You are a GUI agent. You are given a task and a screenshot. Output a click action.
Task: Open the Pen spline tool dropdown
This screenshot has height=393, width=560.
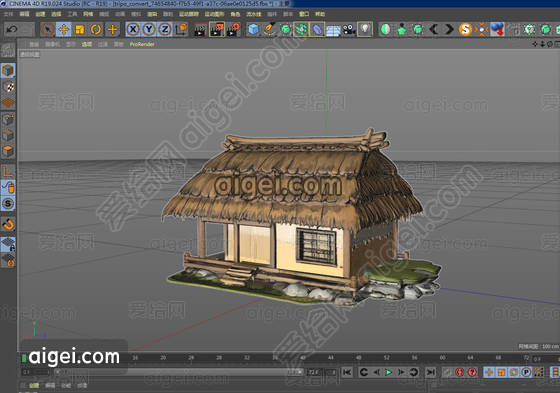pos(269,29)
